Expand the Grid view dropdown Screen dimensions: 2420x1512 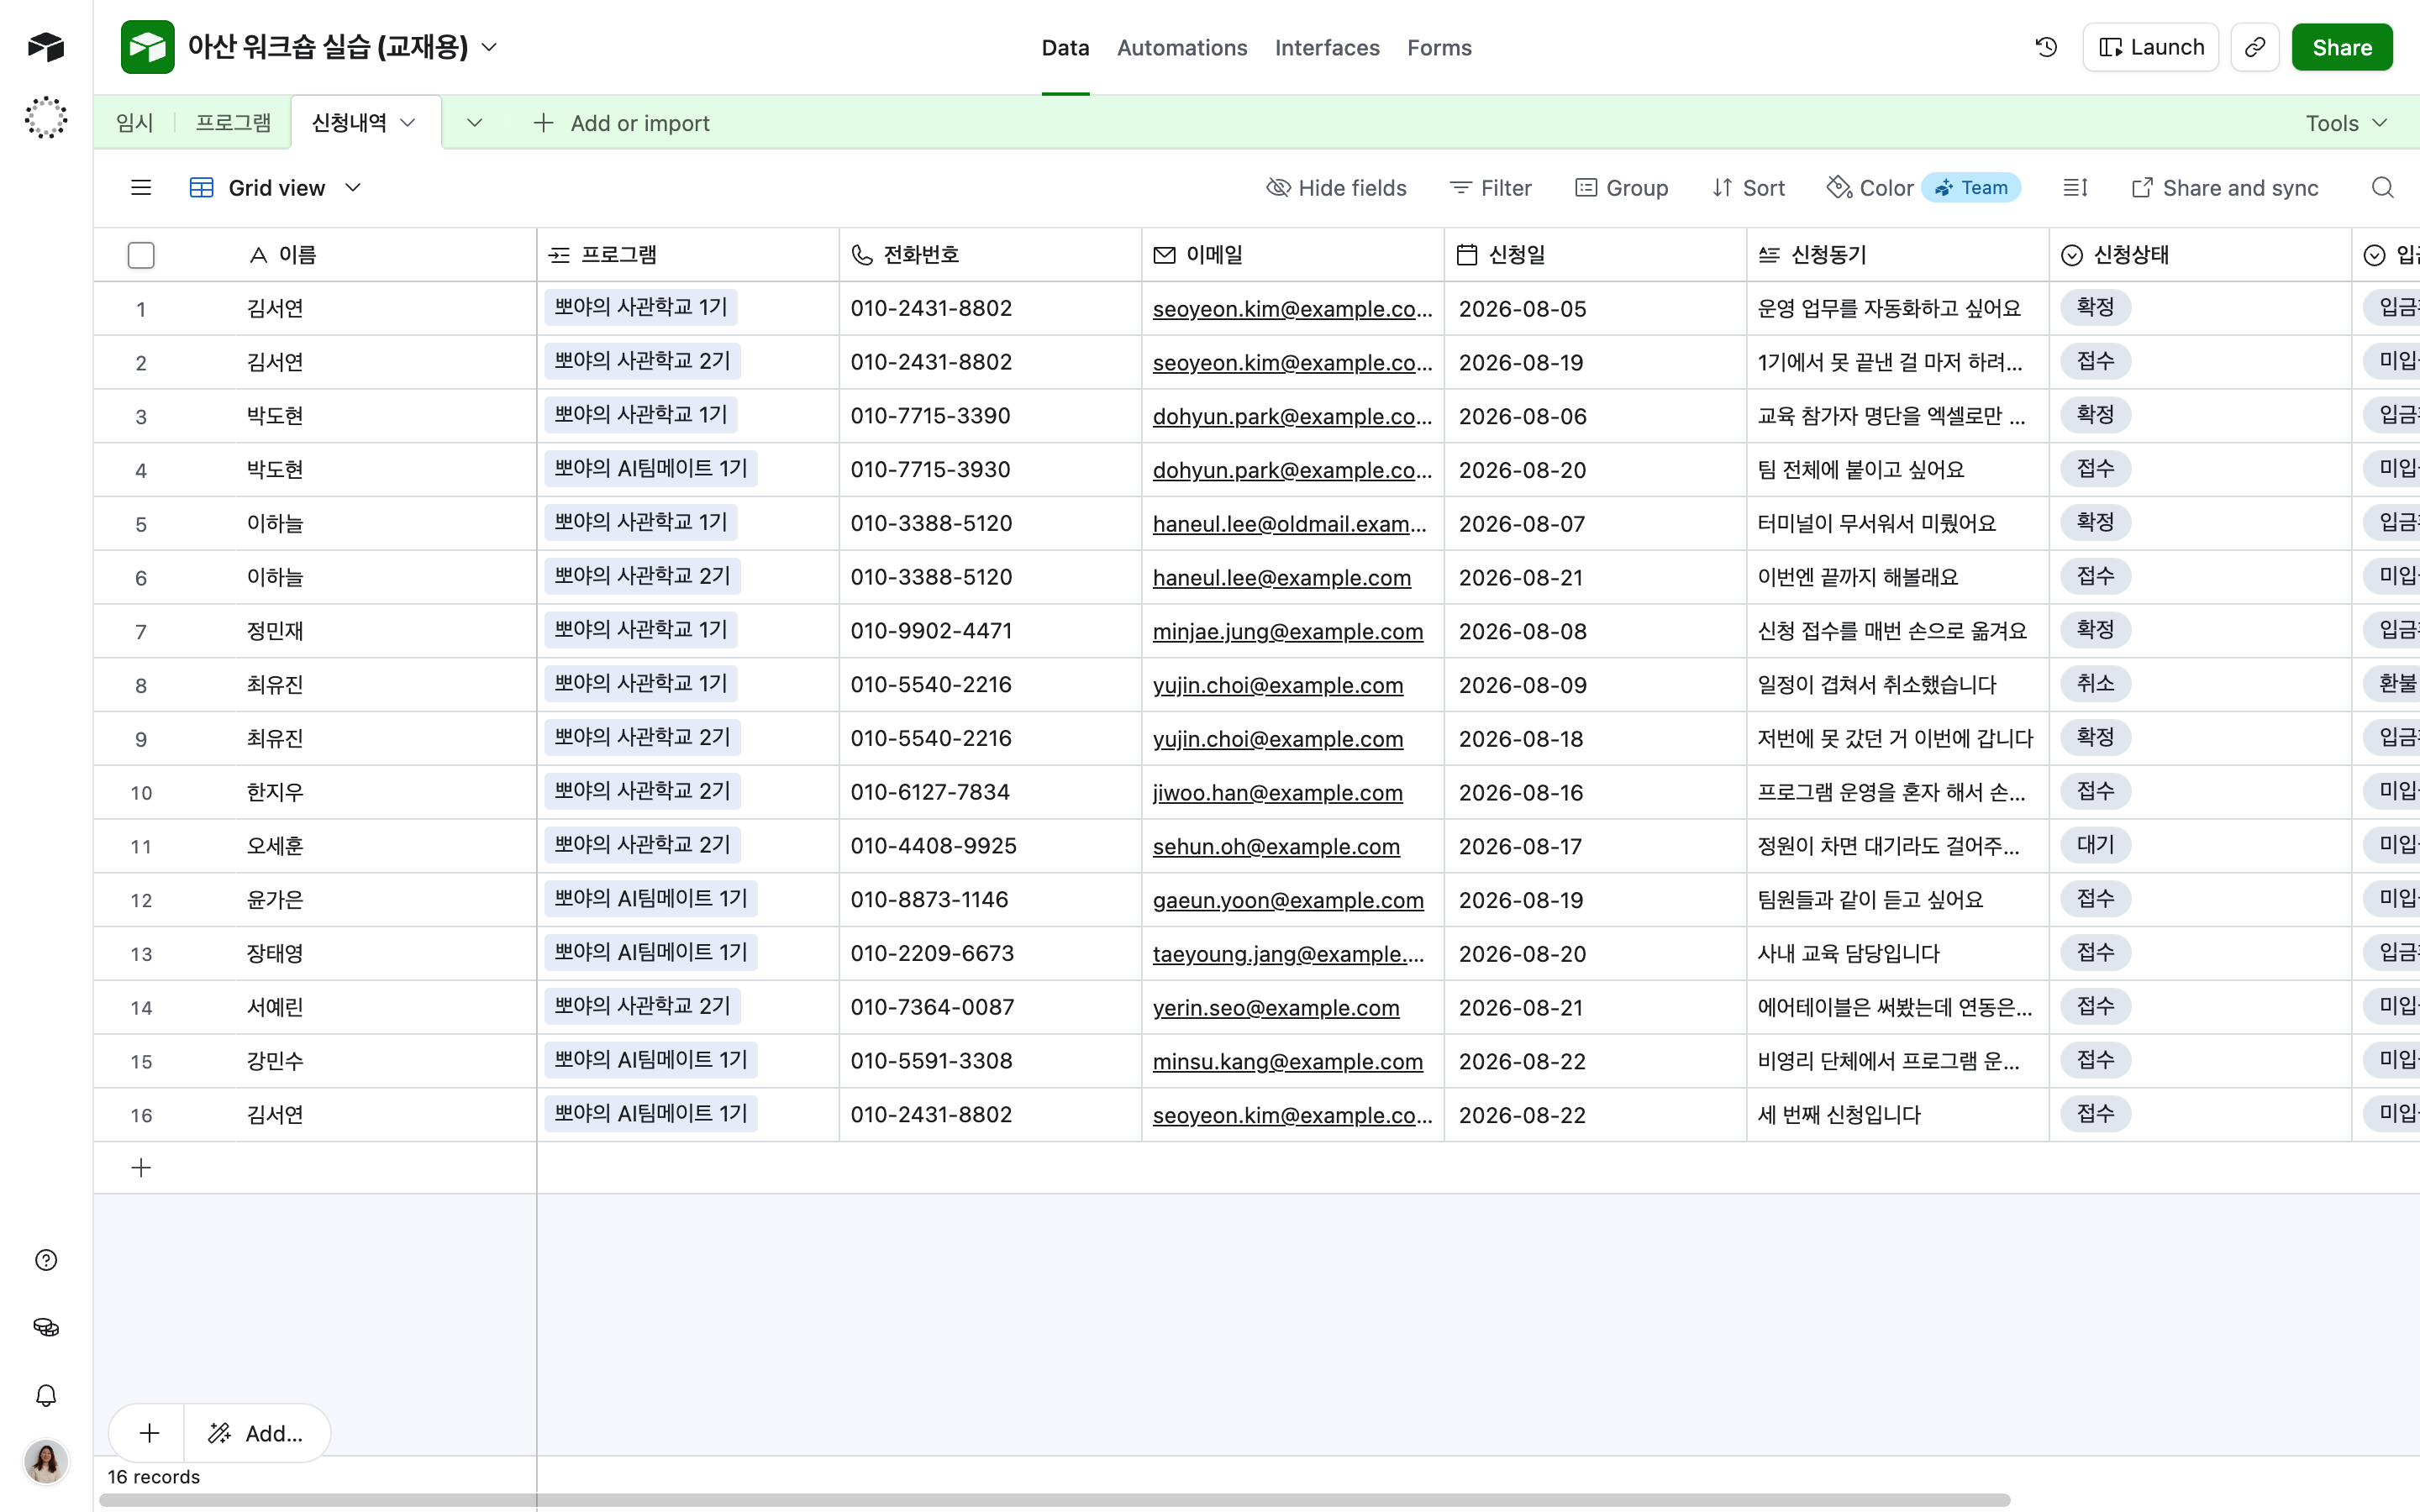[x=275, y=188]
